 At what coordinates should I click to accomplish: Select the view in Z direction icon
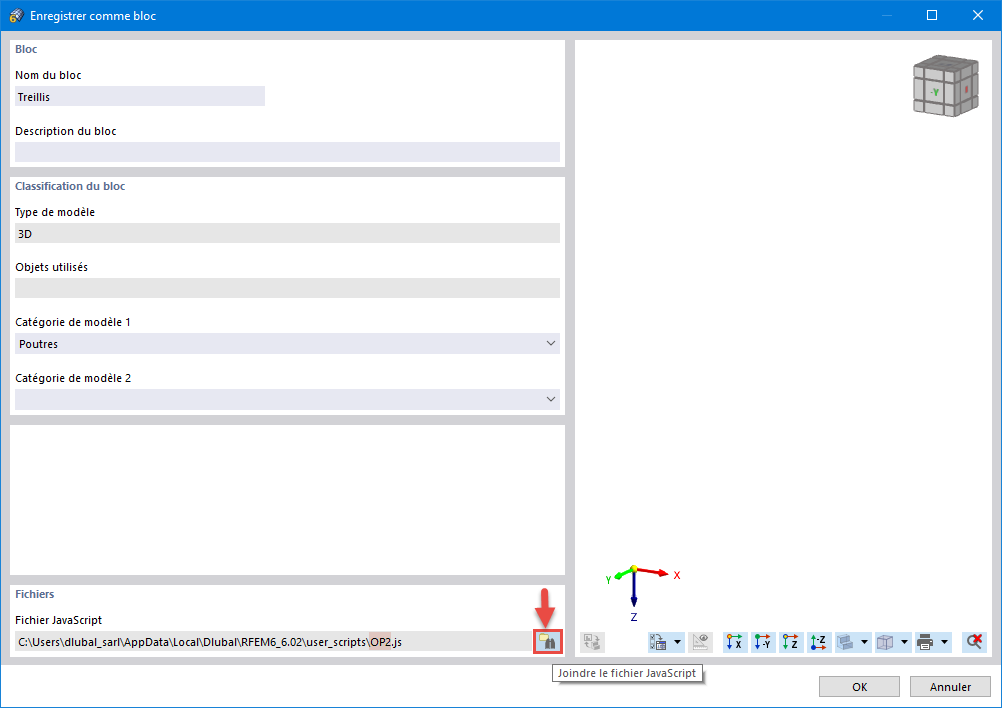tap(790, 642)
